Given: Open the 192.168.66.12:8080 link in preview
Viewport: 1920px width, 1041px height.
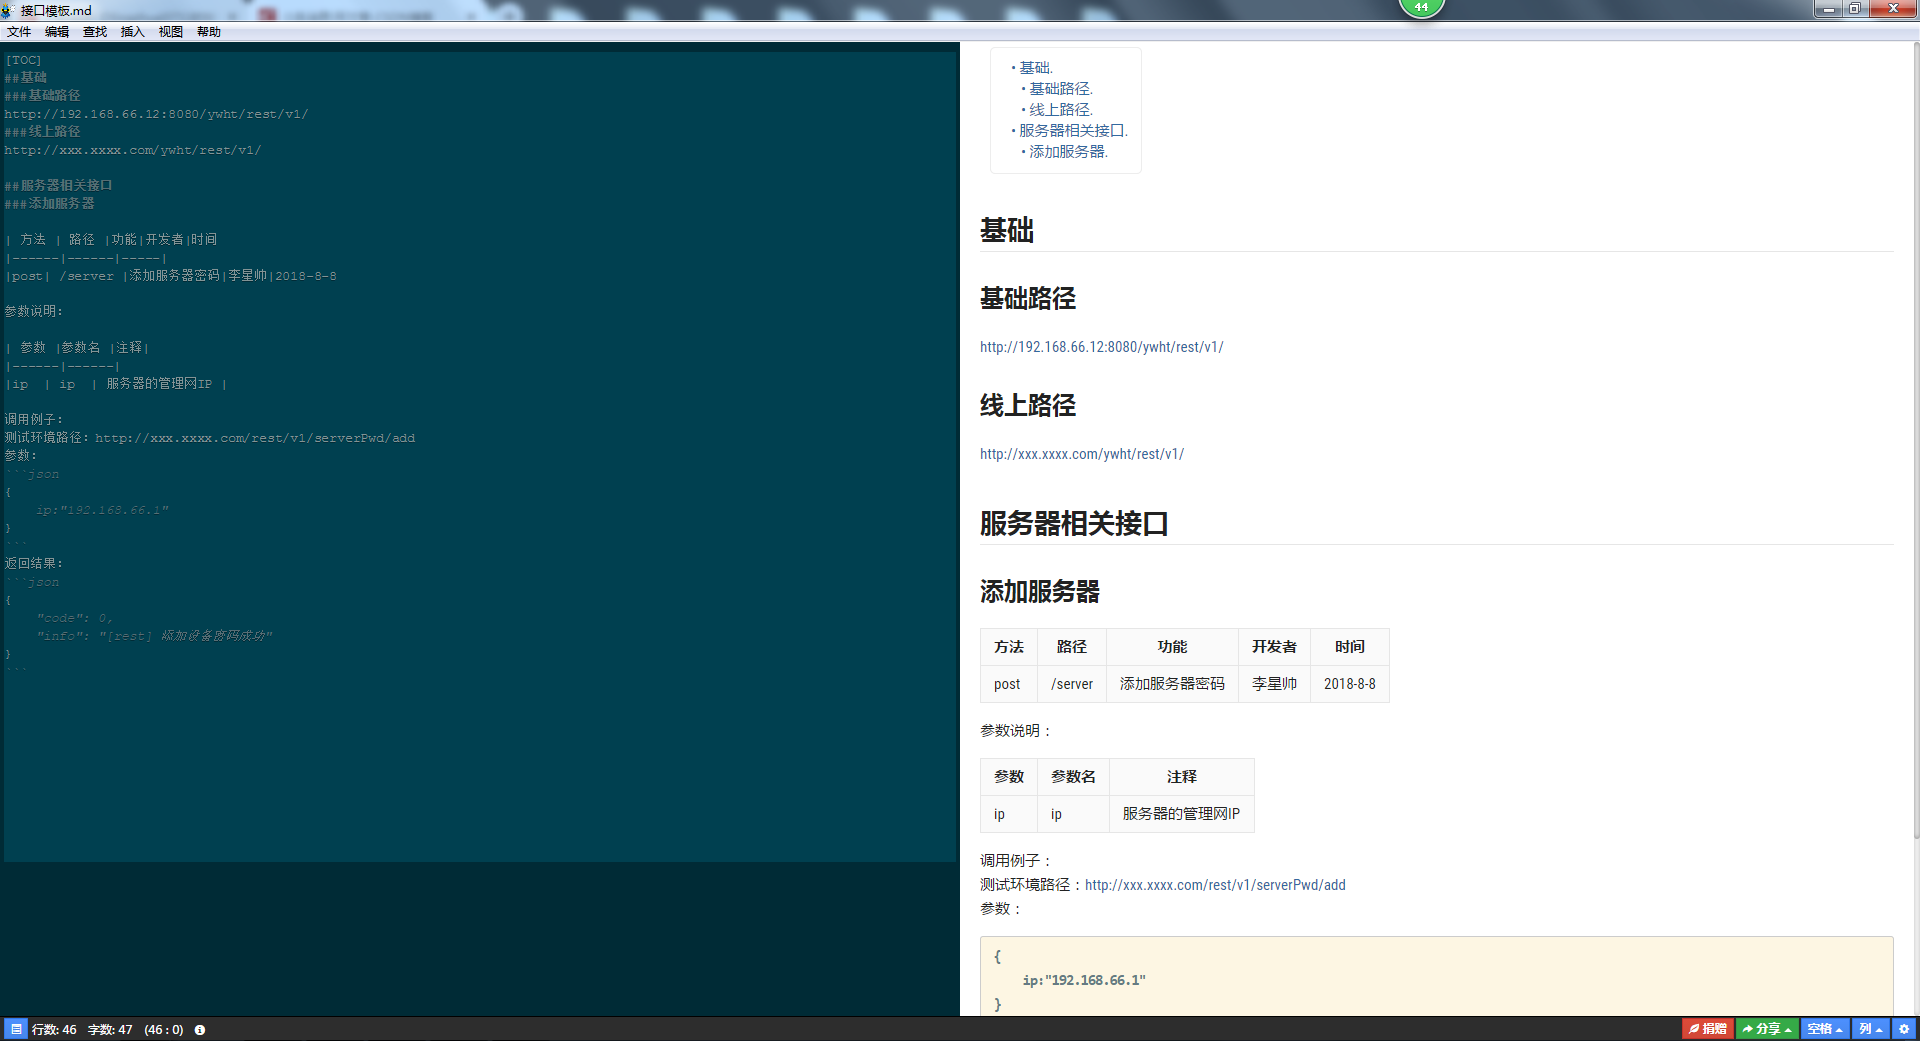Looking at the screenshot, I should click(x=1102, y=347).
